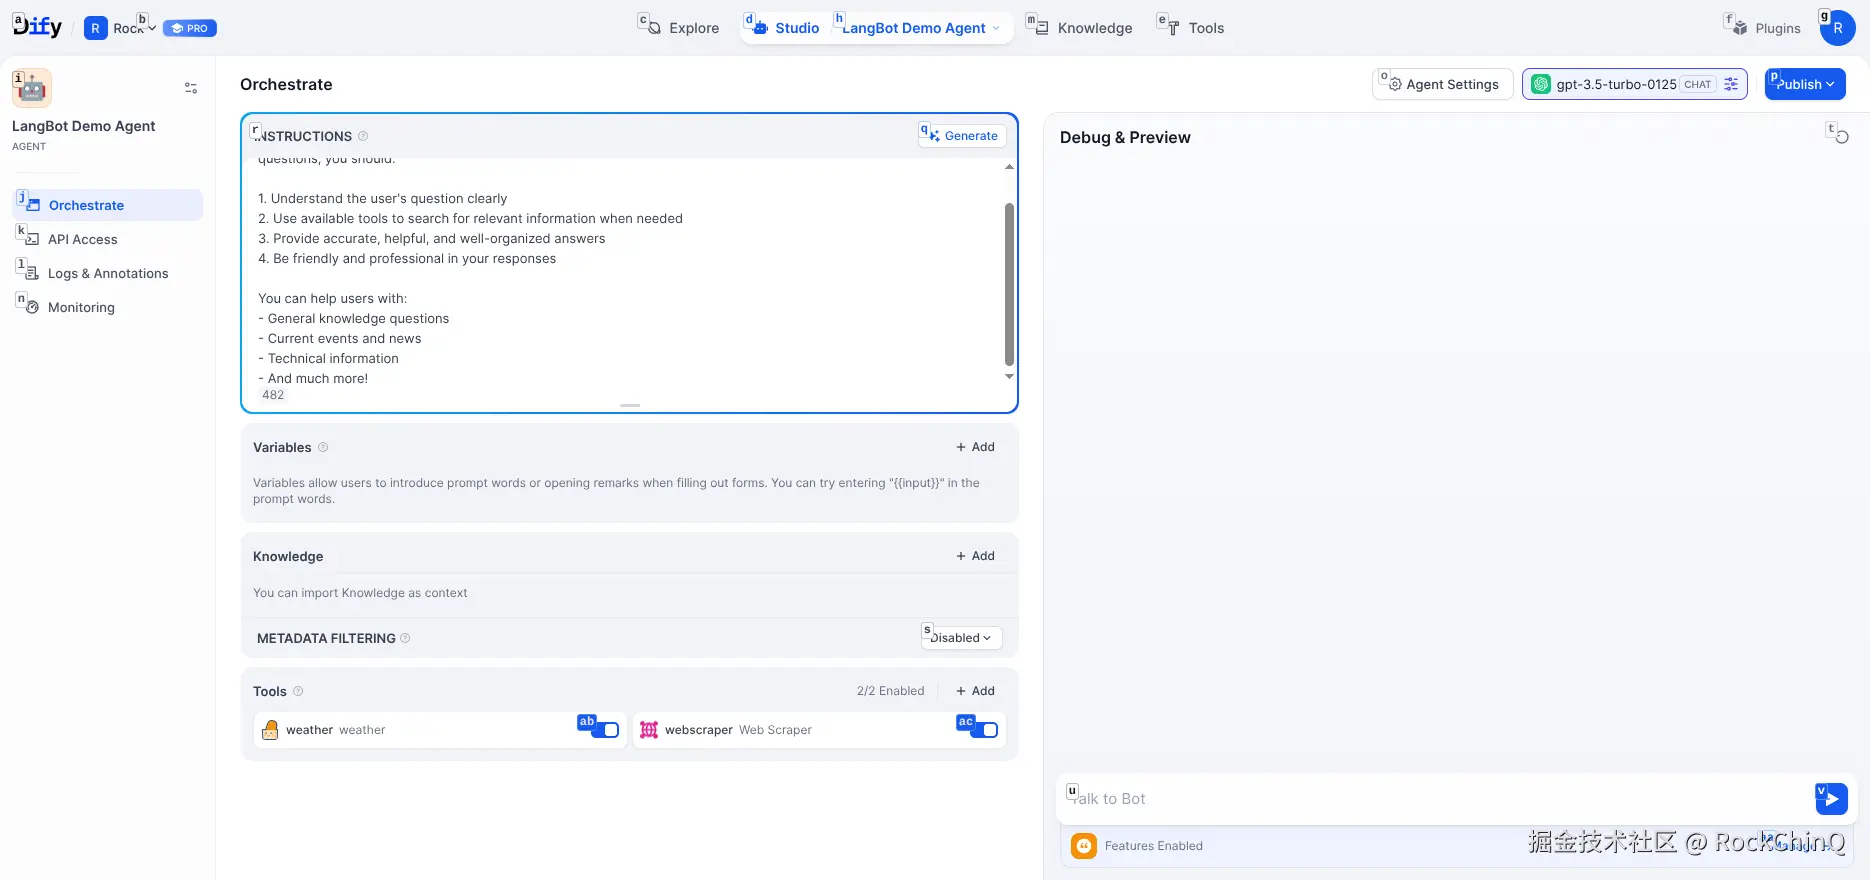The width and height of the screenshot is (1870, 880).
Task: Open the Metadata Filtering Disabled dropdown
Action: pyautogui.click(x=962, y=638)
